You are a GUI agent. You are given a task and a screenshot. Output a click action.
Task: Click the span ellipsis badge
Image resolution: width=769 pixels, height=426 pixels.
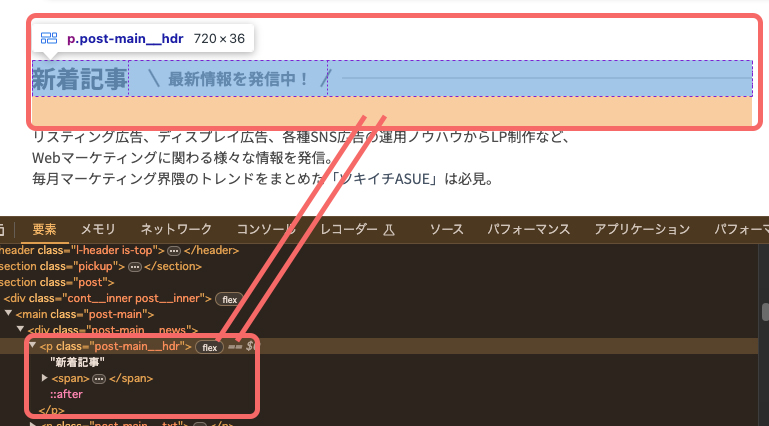pyautogui.click(x=99, y=379)
